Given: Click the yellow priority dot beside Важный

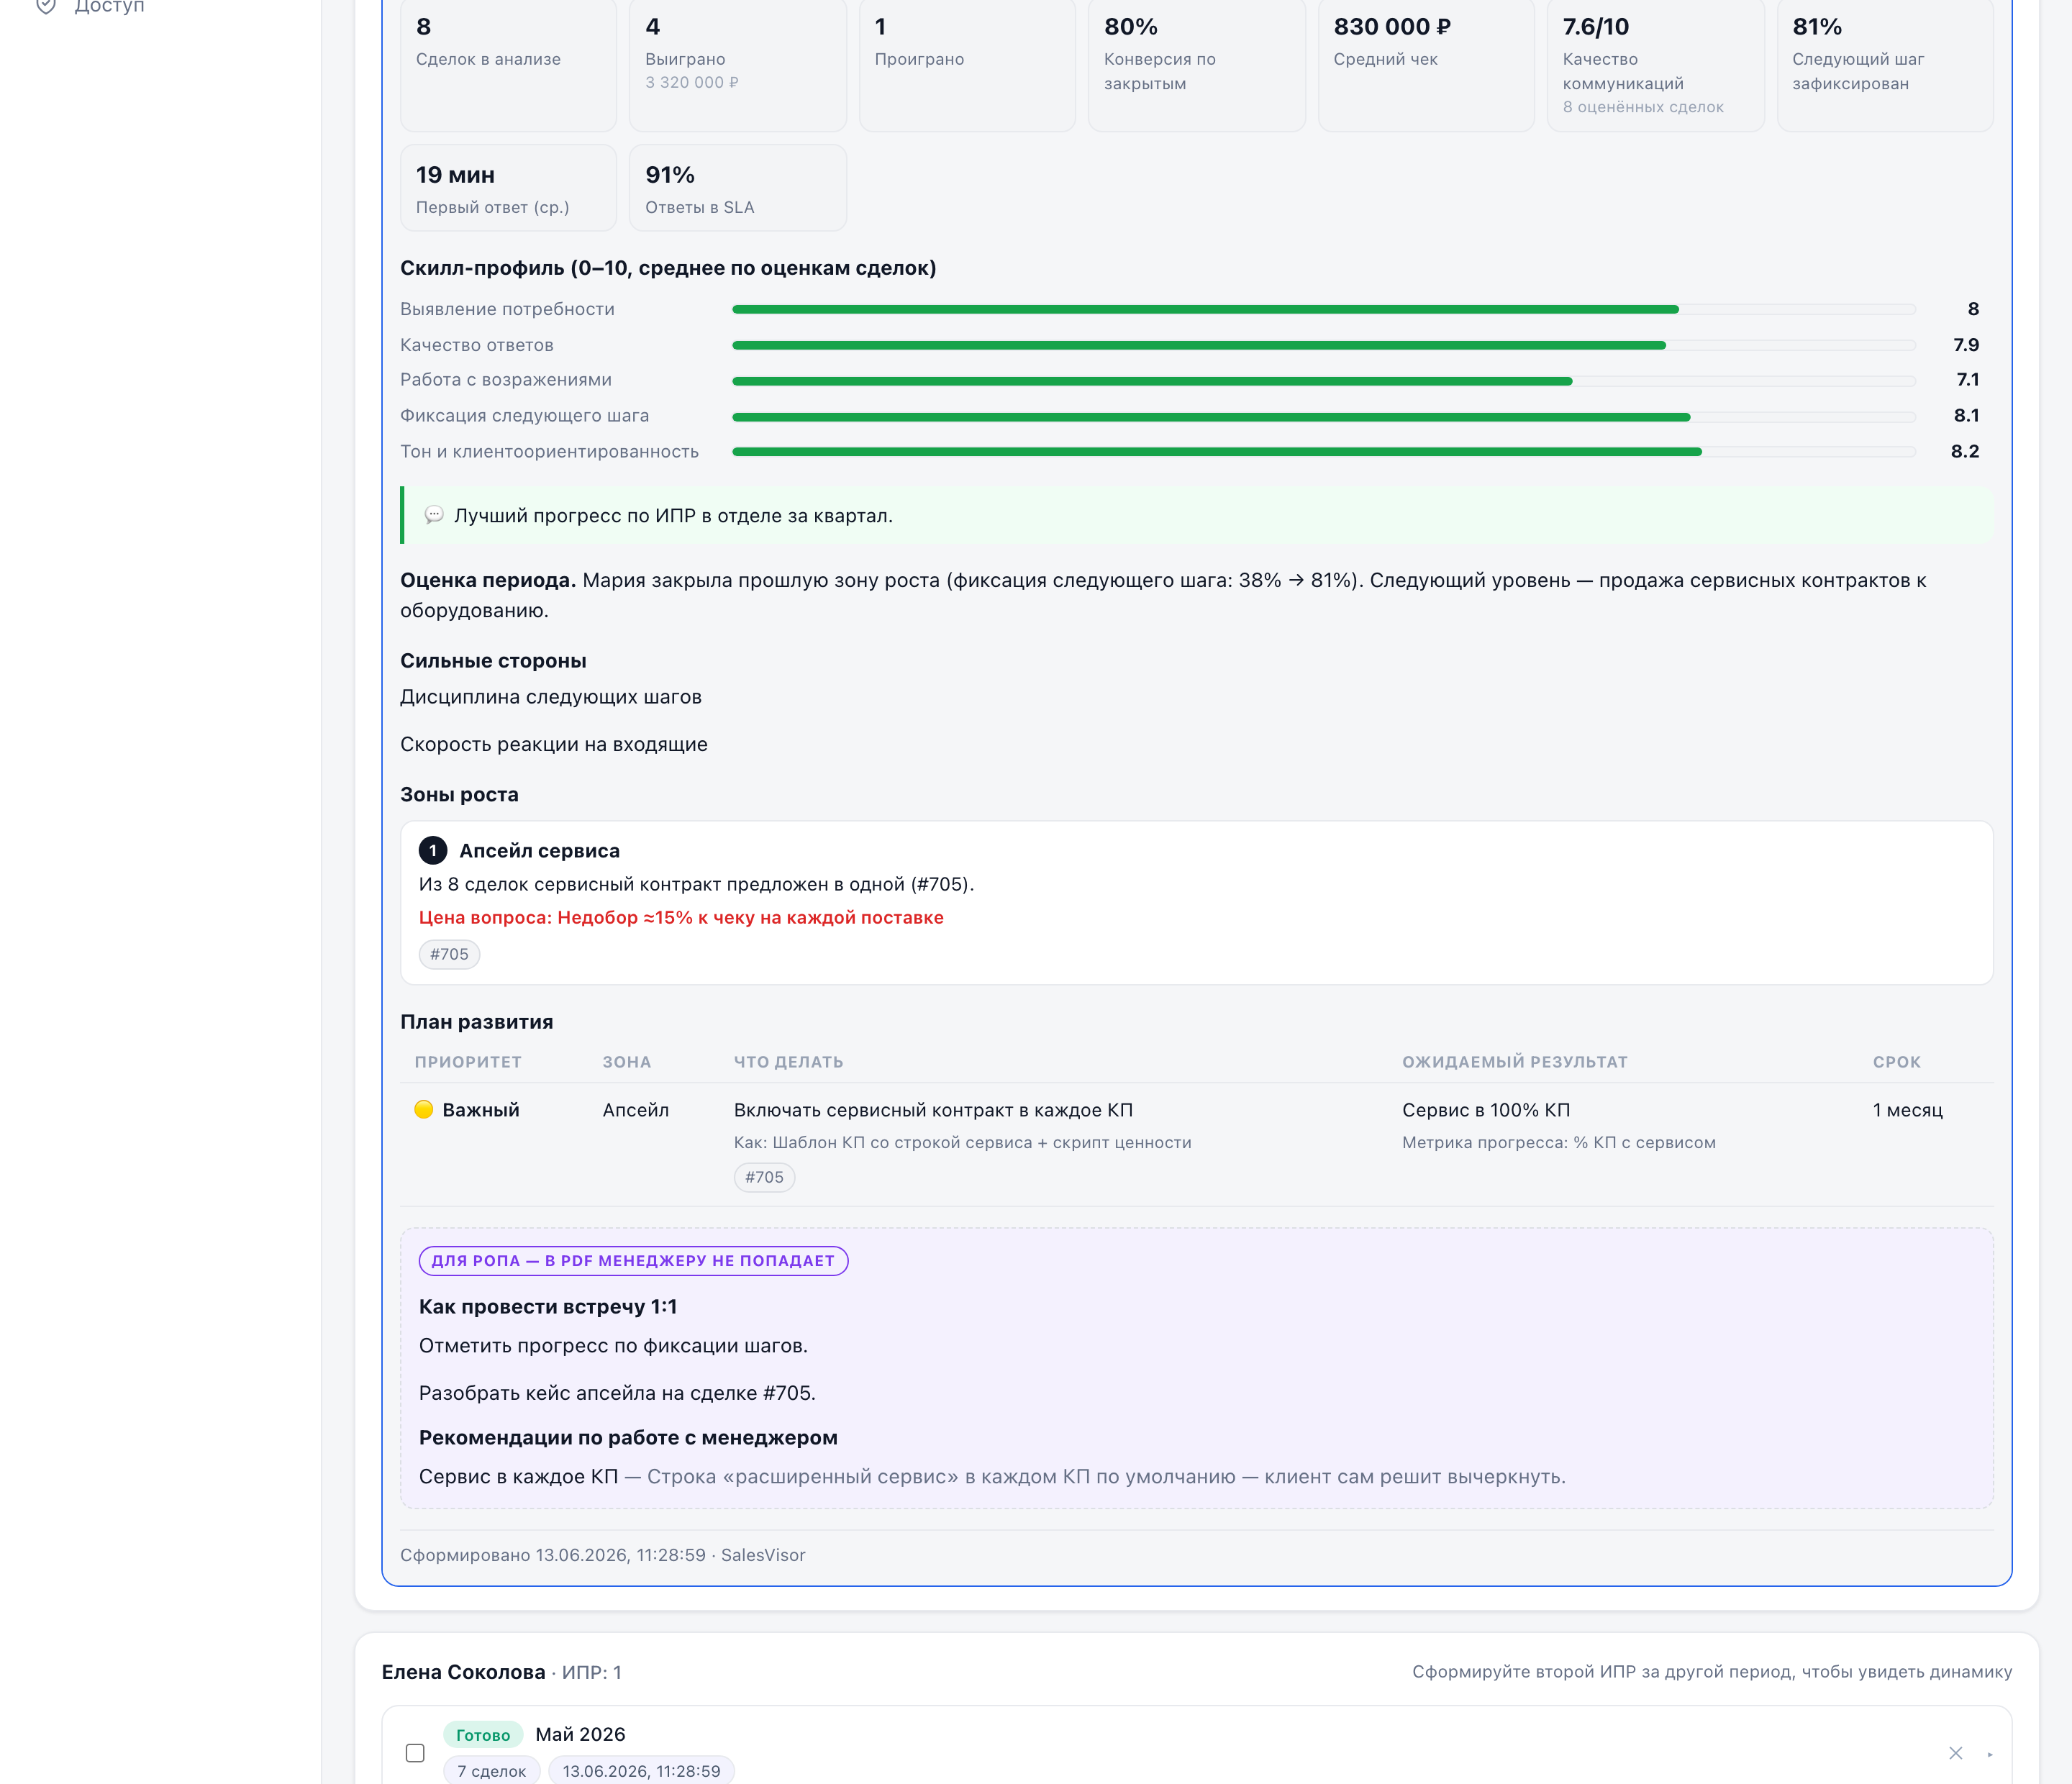Looking at the screenshot, I should pos(424,1109).
